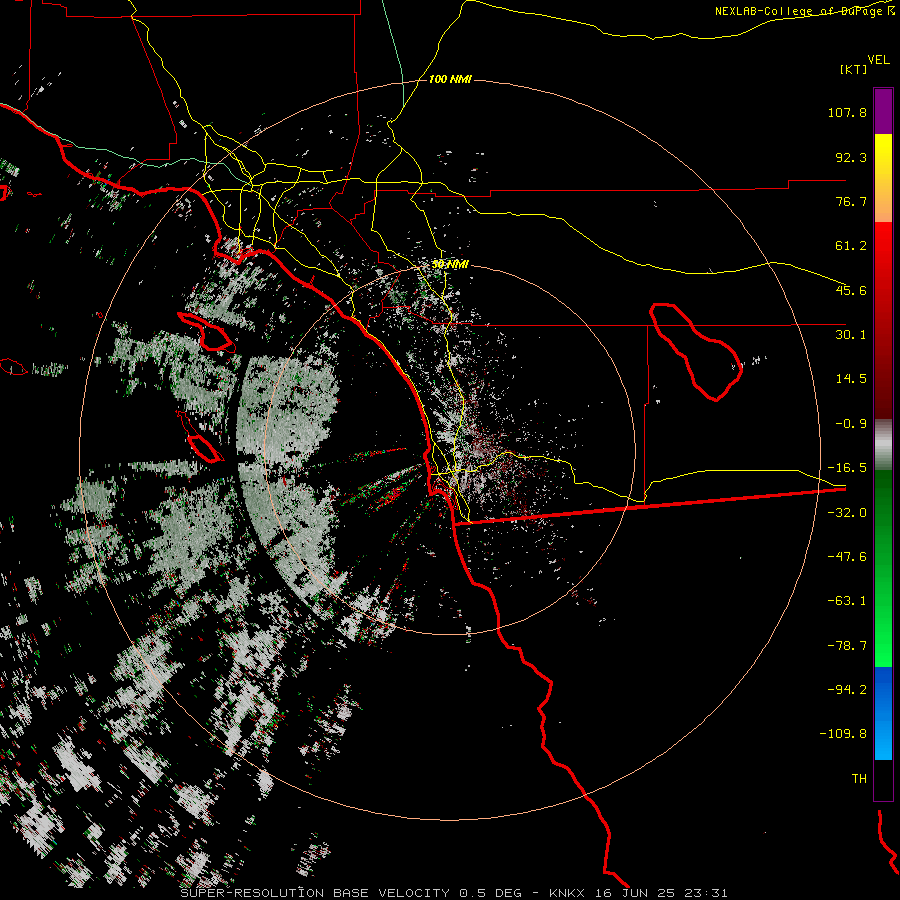This screenshot has width=900, height=900.
Task: Click the Santa Catalina Island outline
Action: tap(206, 332)
